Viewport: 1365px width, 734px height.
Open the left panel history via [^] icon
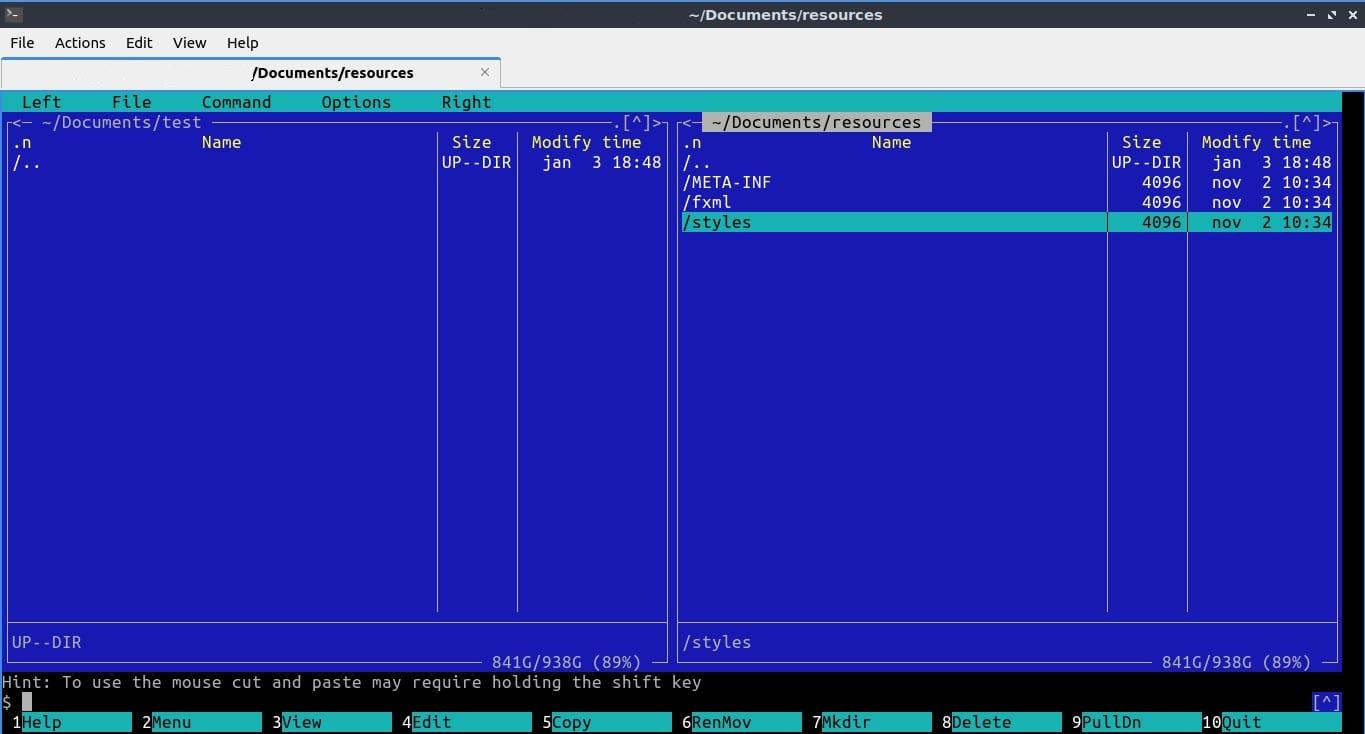pyautogui.click(x=637, y=122)
